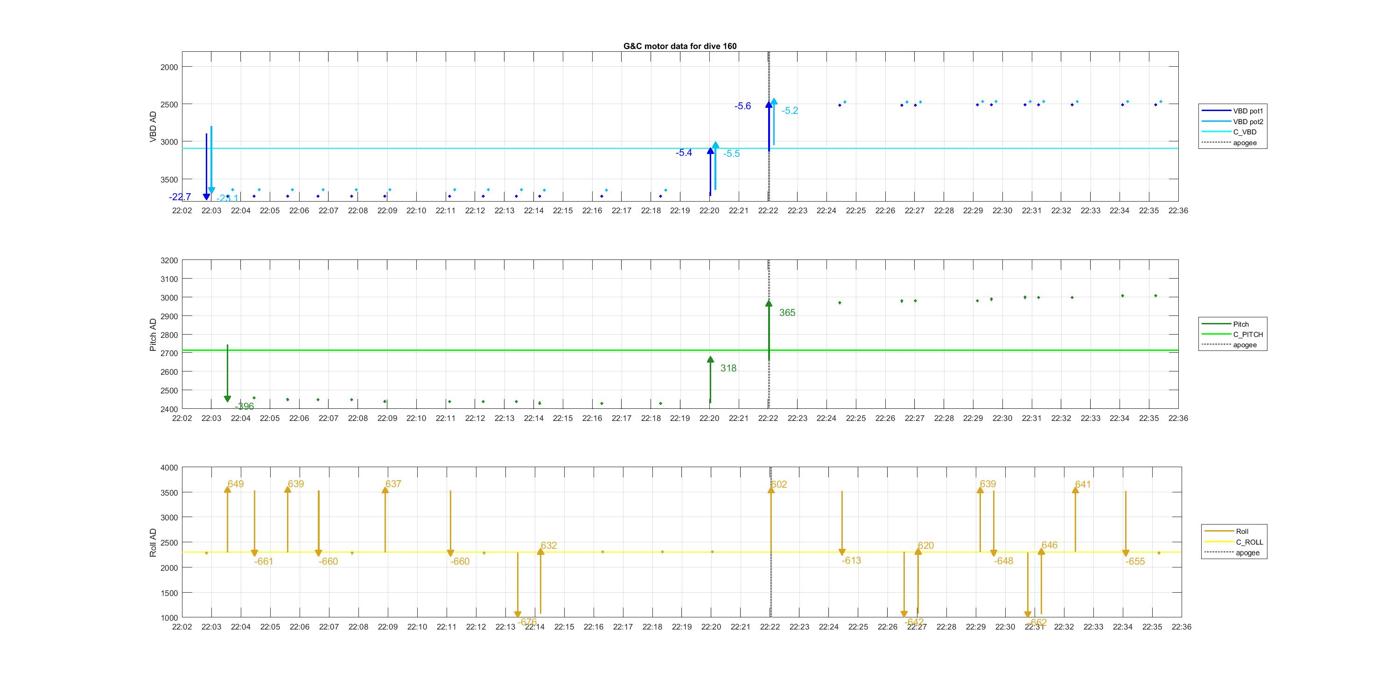The height and width of the screenshot is (693, 1400).
Task: Click the '620' roll data label
Action: point(925,546)
